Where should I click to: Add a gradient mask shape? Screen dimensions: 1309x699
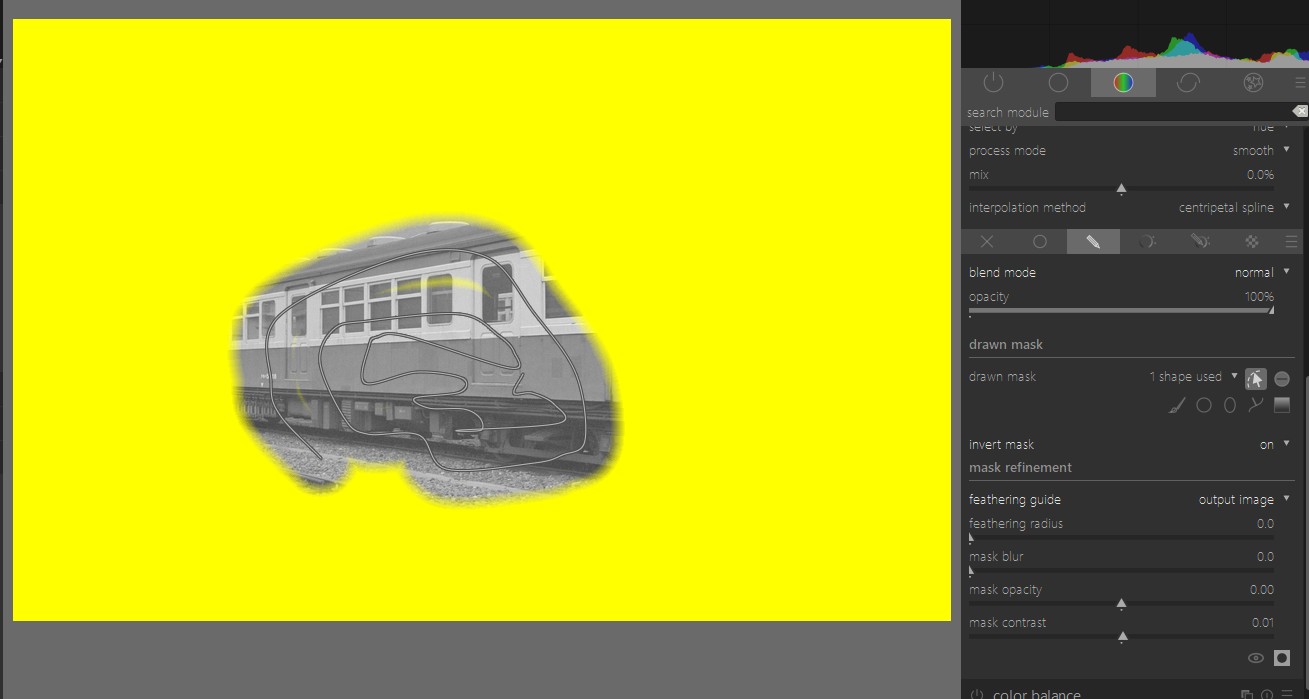pyautogui.click(x=1282, y=405)
